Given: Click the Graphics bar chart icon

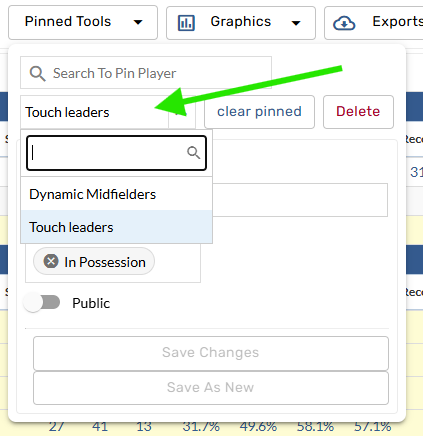Looking at the screenshot, I should (x=186, y=23).
